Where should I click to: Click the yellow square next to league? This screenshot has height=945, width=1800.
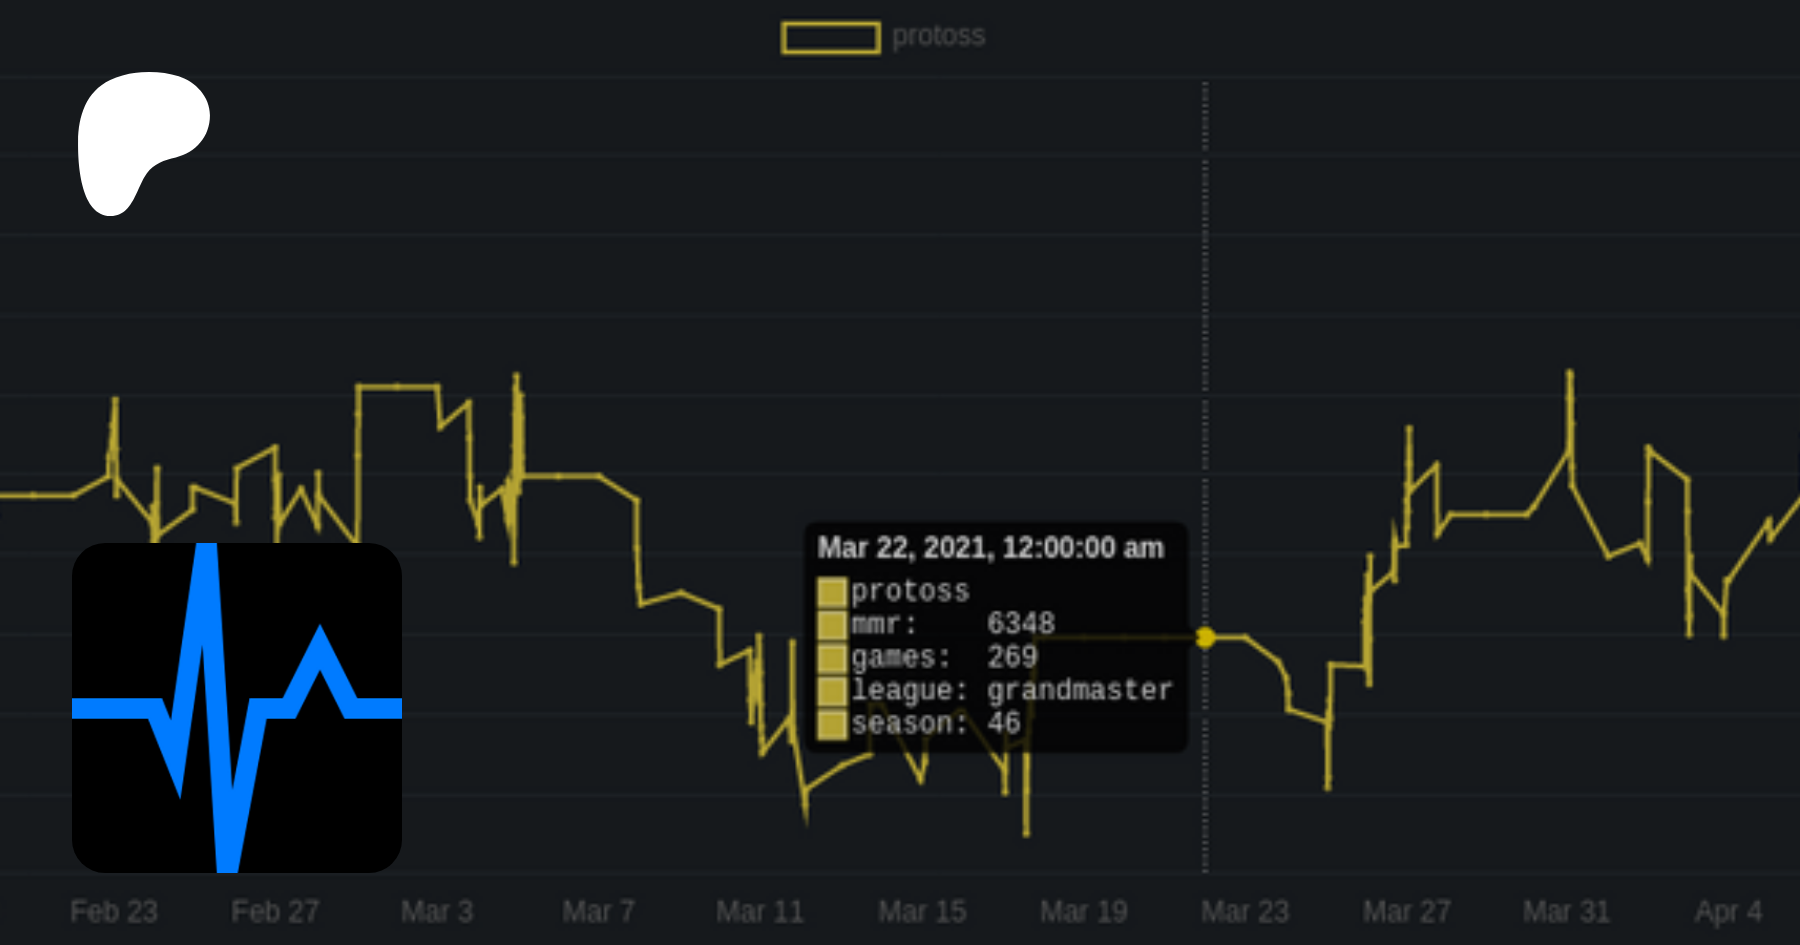pos(832,691)
